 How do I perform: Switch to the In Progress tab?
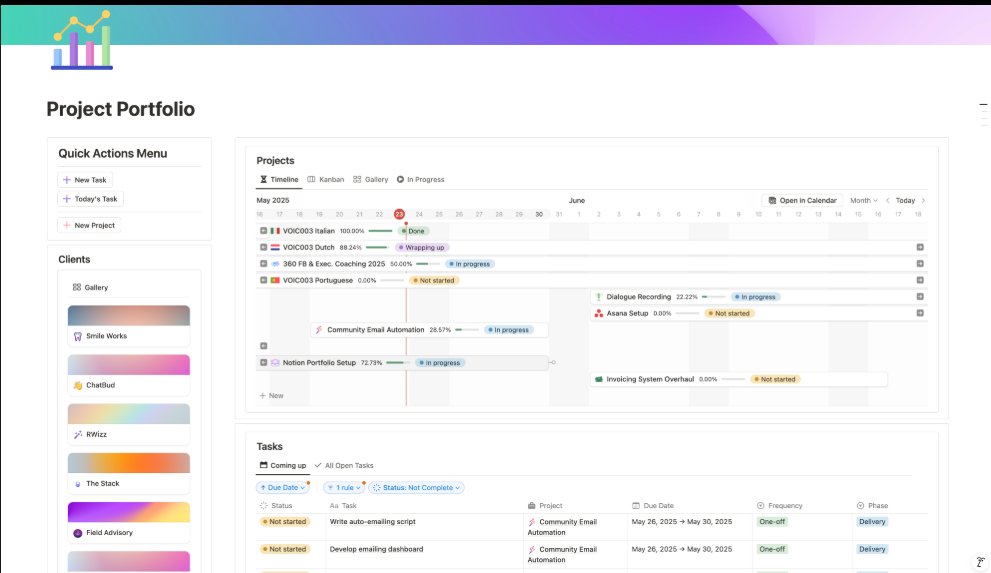tap(420, 179)
